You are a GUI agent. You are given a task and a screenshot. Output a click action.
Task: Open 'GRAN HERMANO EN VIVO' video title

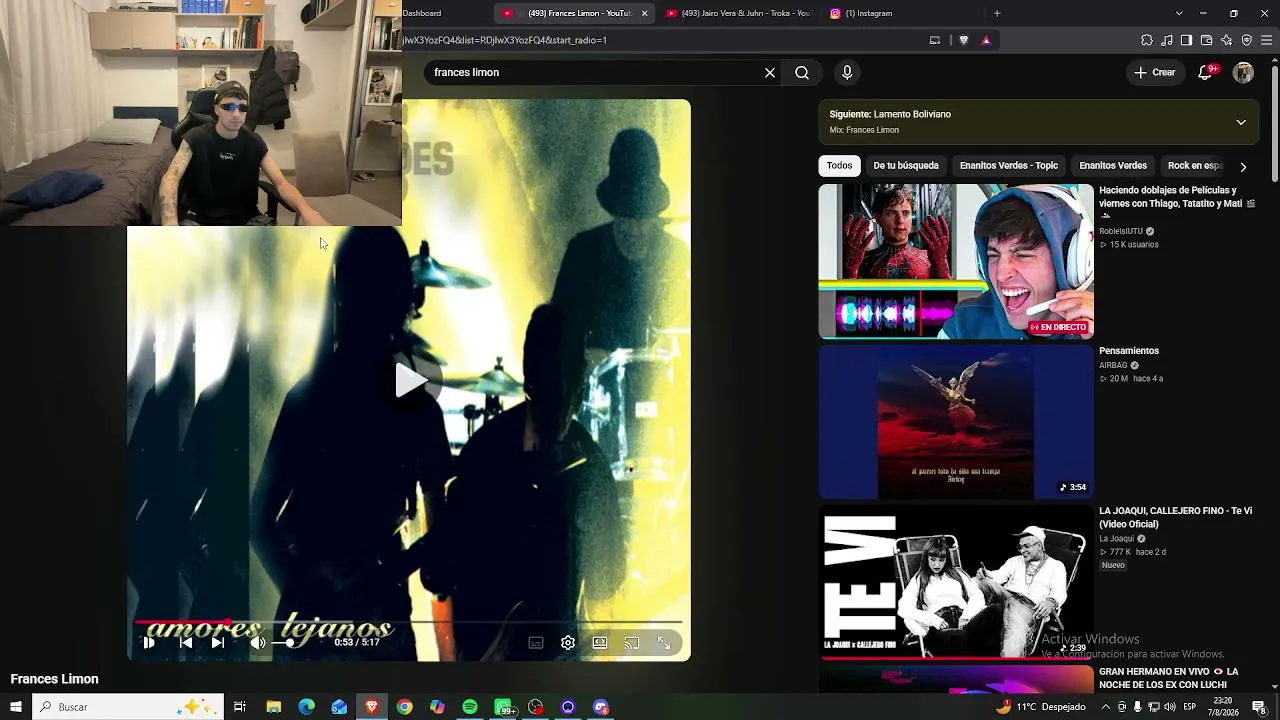pyautogui.click(x=1169, y=678)
